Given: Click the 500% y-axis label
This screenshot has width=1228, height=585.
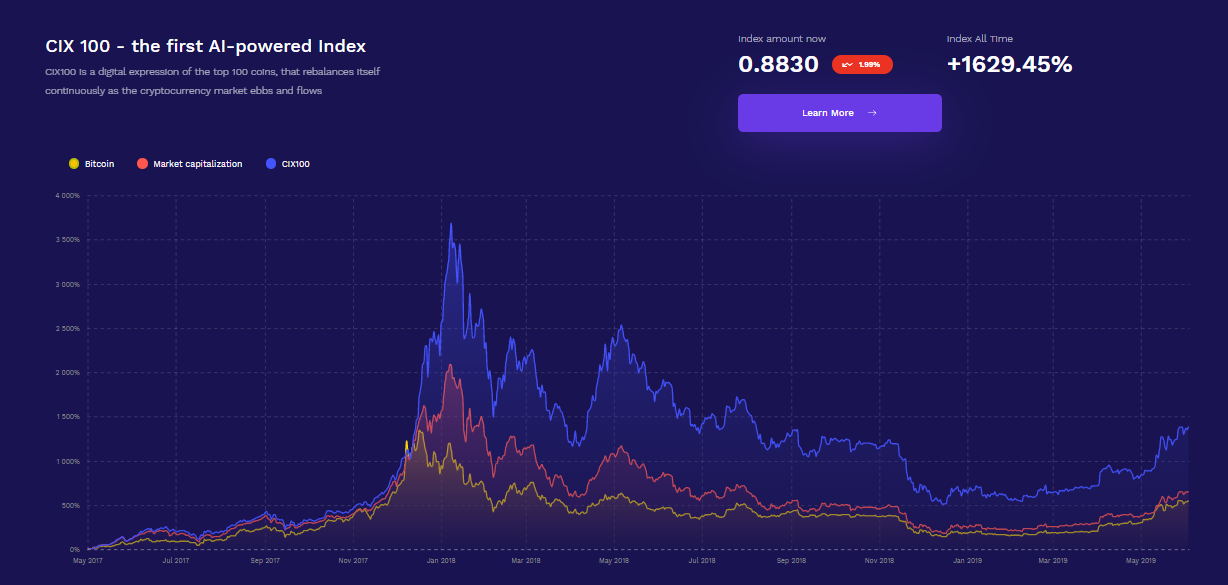Looking at the screenshot, I should click(x=70, y=505).
